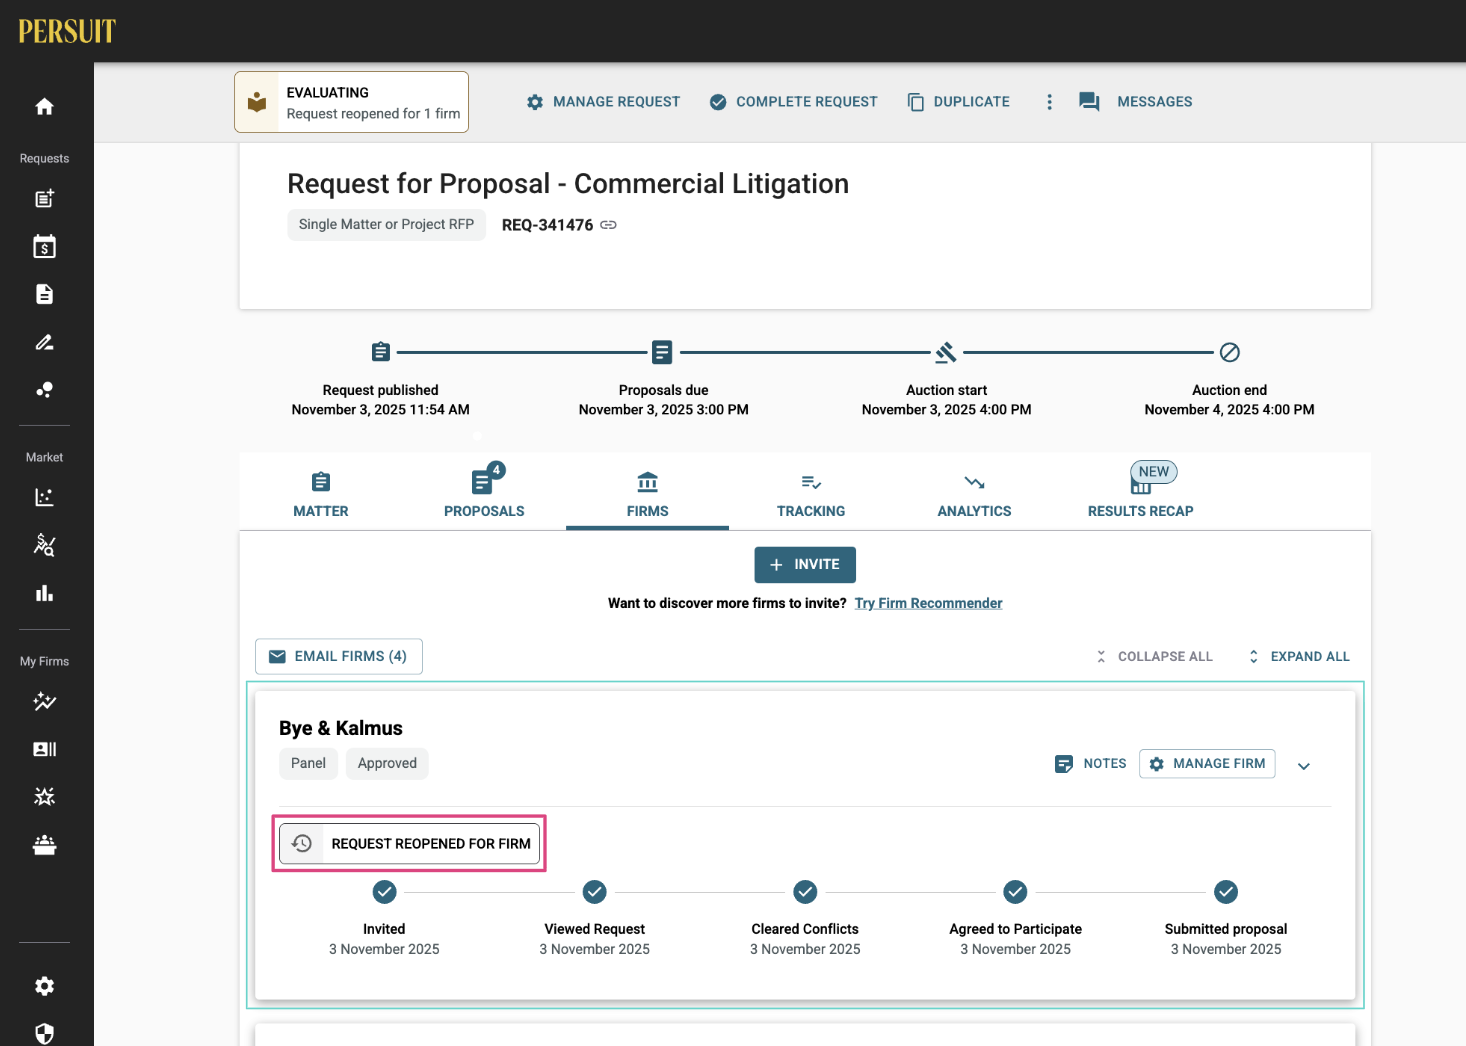This screenshot has height=1046, width=1466.
Task: Expand all firm cards
Action: pos(1298,657)
